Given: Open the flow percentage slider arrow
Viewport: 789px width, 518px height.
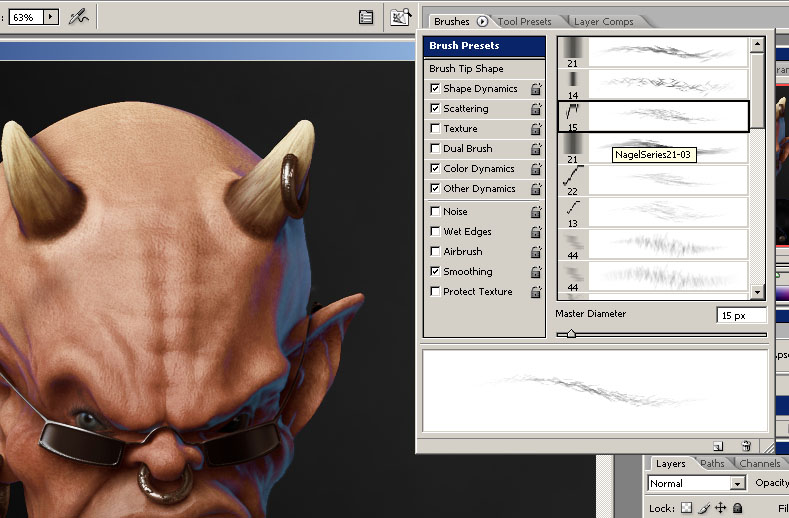Looking at the screenshot, I should [50, 17].
